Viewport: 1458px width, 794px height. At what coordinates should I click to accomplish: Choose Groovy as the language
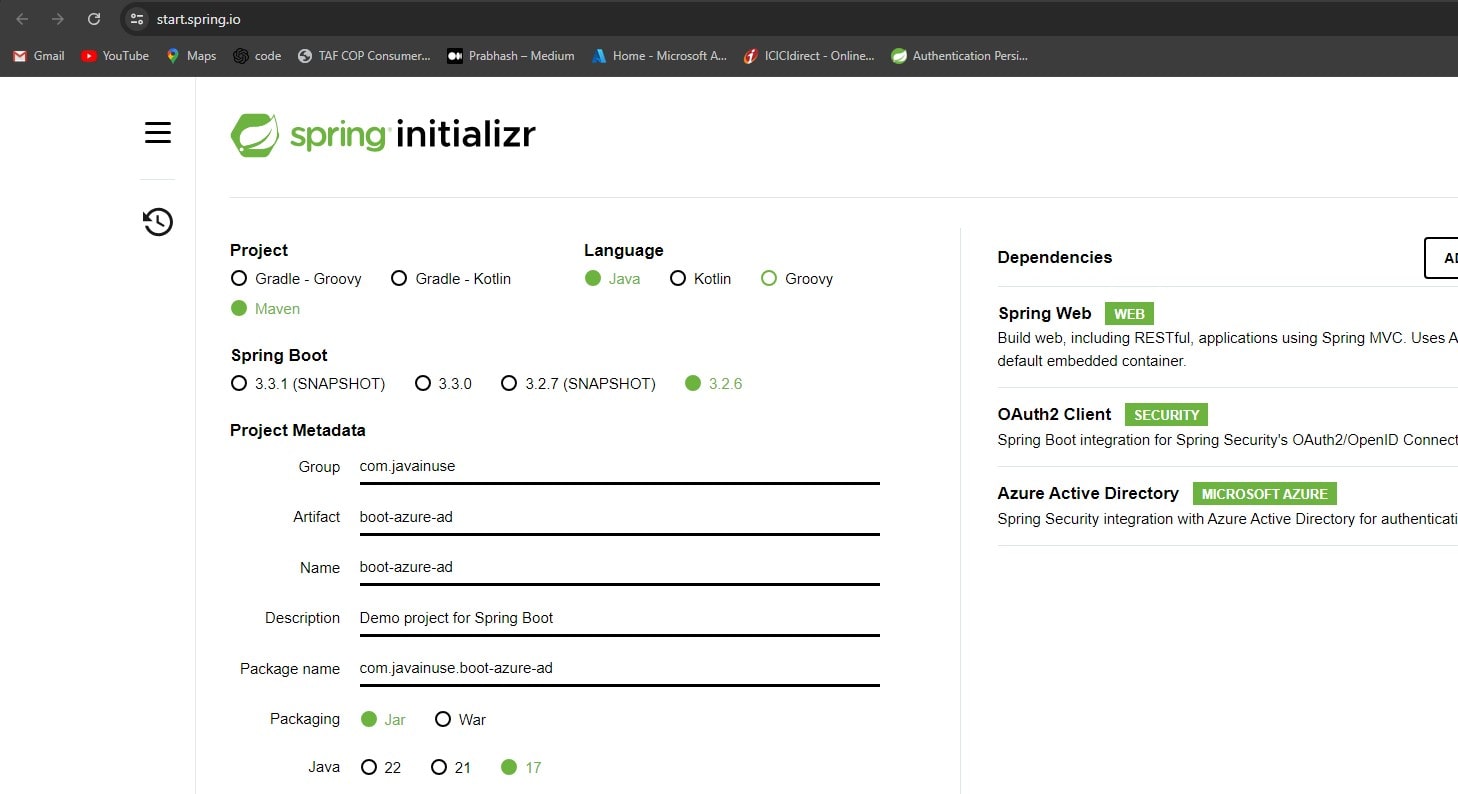click(797, 279)
